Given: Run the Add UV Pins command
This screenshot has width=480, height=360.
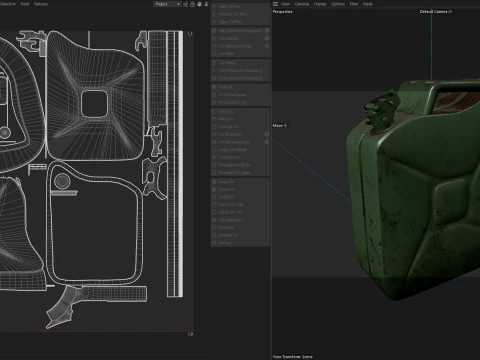Looking at the screenshot, I should pos(240,6).
